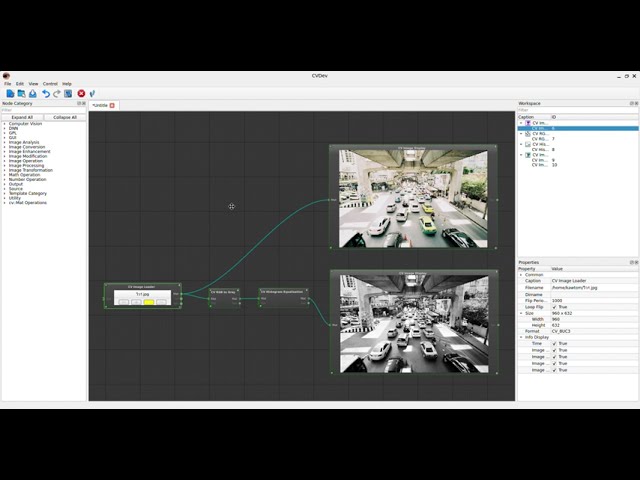The height and width of the screenshot is (480, 640).
Task: Open the View menu
Action: coord(33,84)
